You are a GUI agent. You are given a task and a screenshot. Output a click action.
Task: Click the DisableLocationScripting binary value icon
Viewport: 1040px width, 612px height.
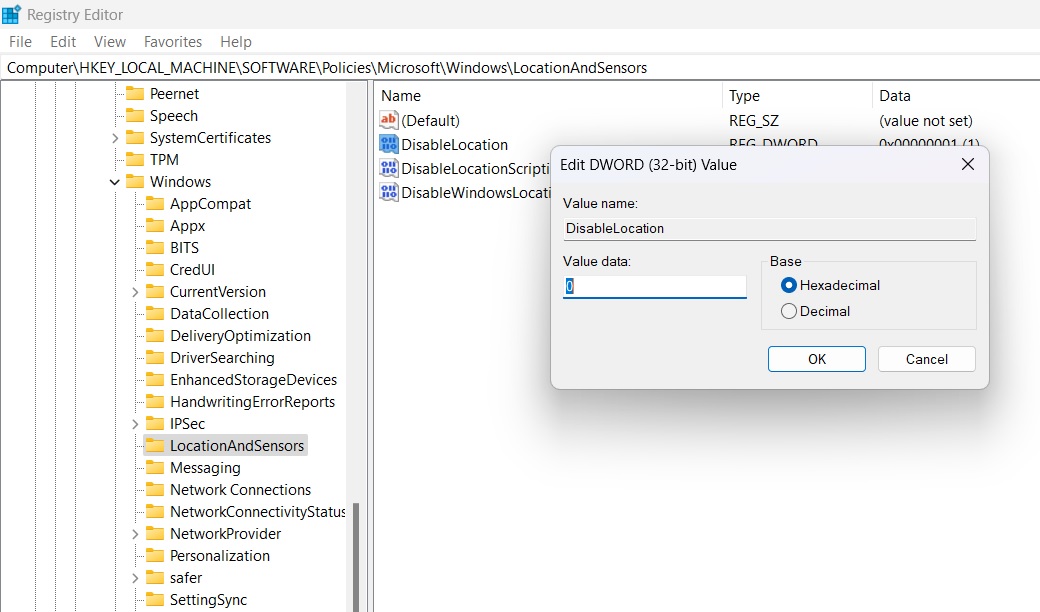[386, 170]
